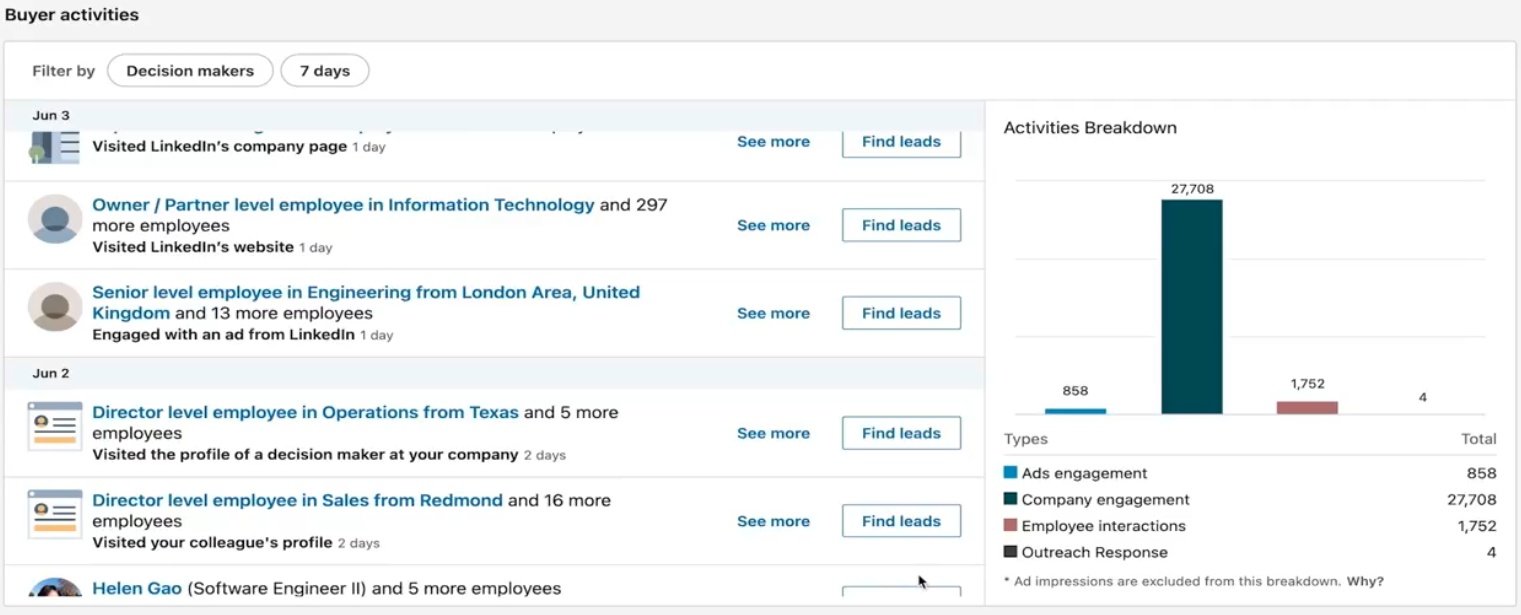The image size is (1521, 615).
Task: Click the Company engagement bar in chart
Action: click(x=1191, y=307)
